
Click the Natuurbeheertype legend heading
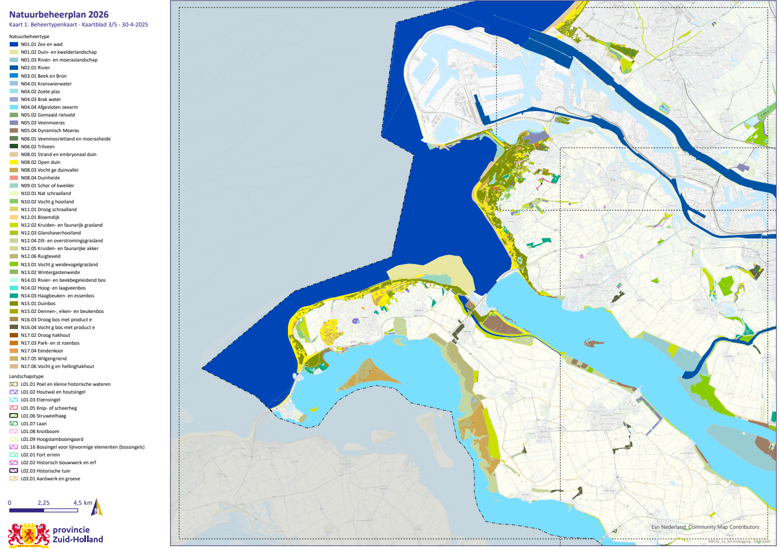(x=30, y=35)
